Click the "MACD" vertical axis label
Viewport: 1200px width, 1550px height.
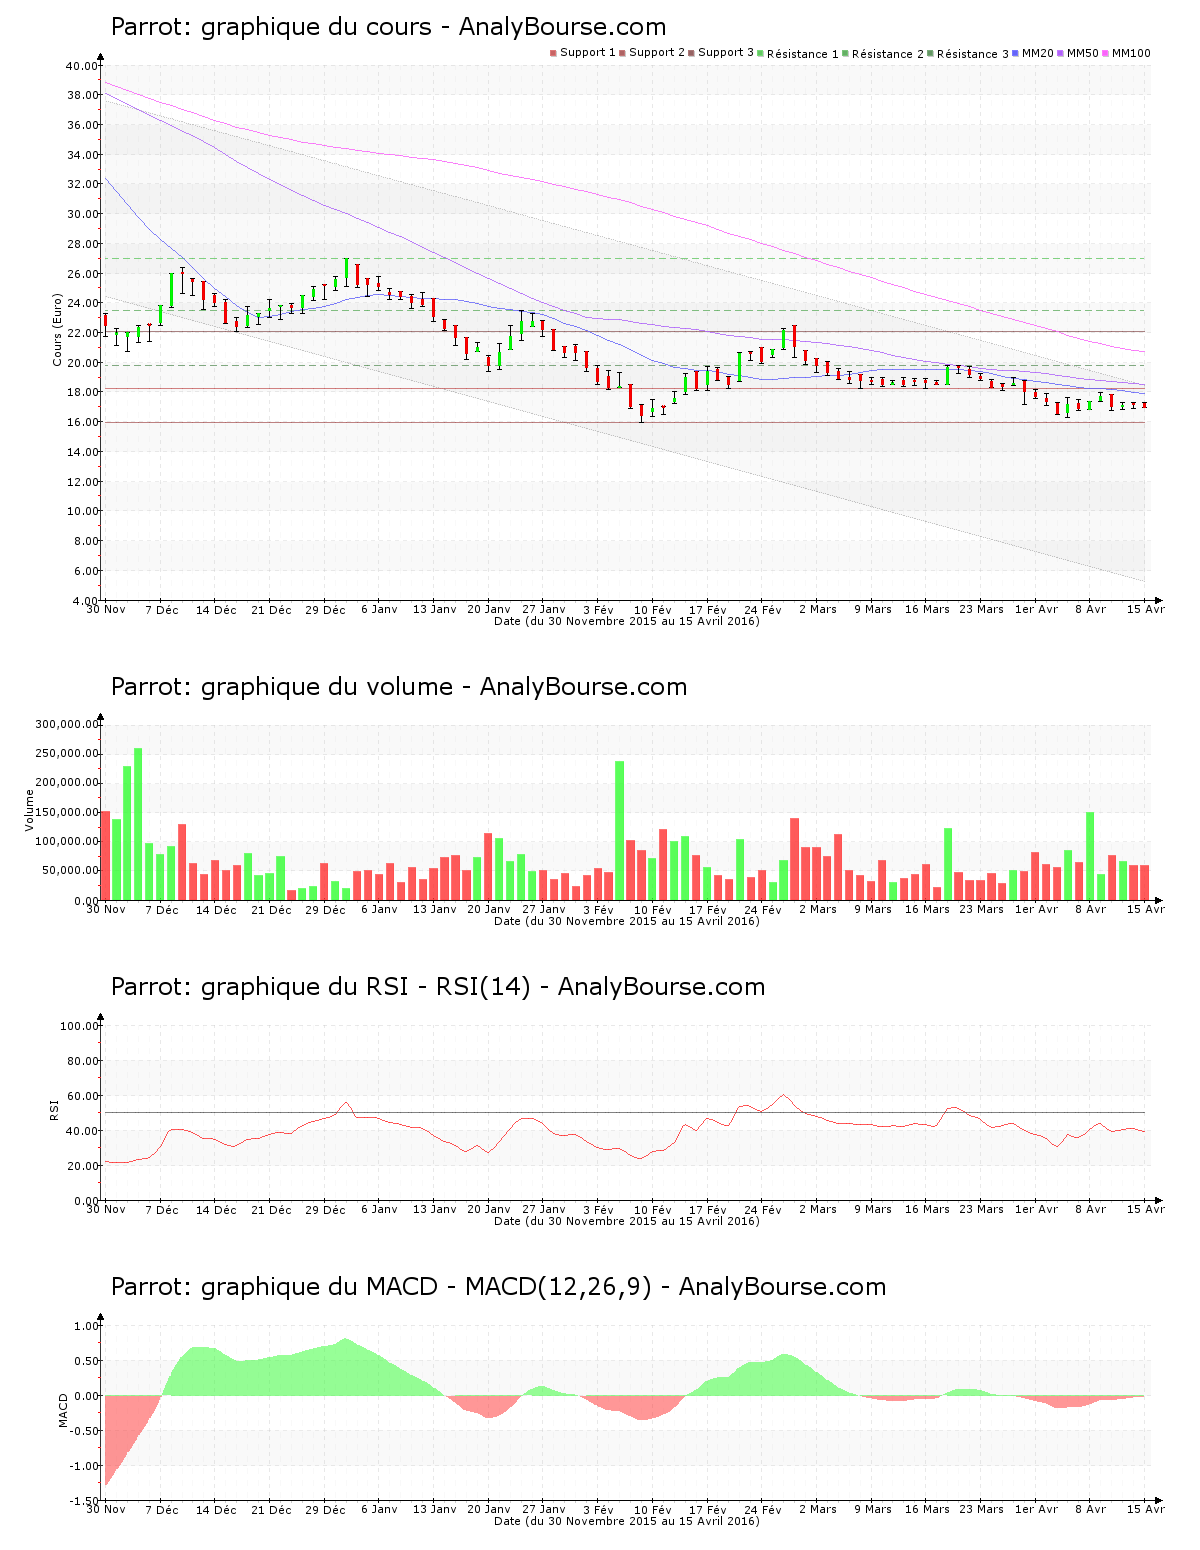(x=64, y=1410)
